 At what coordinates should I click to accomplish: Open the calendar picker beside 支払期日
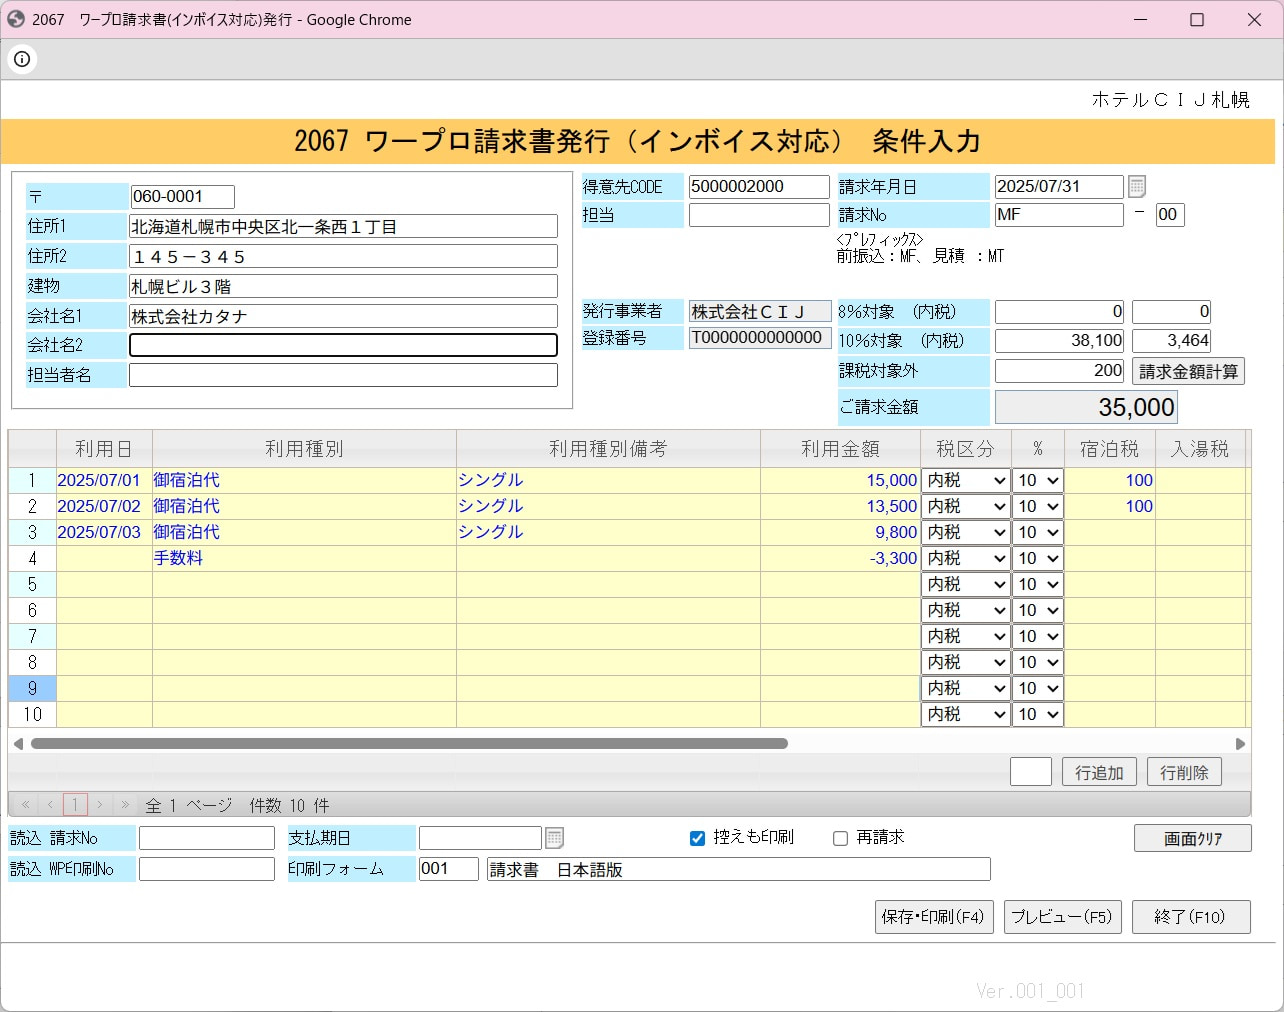555,838
